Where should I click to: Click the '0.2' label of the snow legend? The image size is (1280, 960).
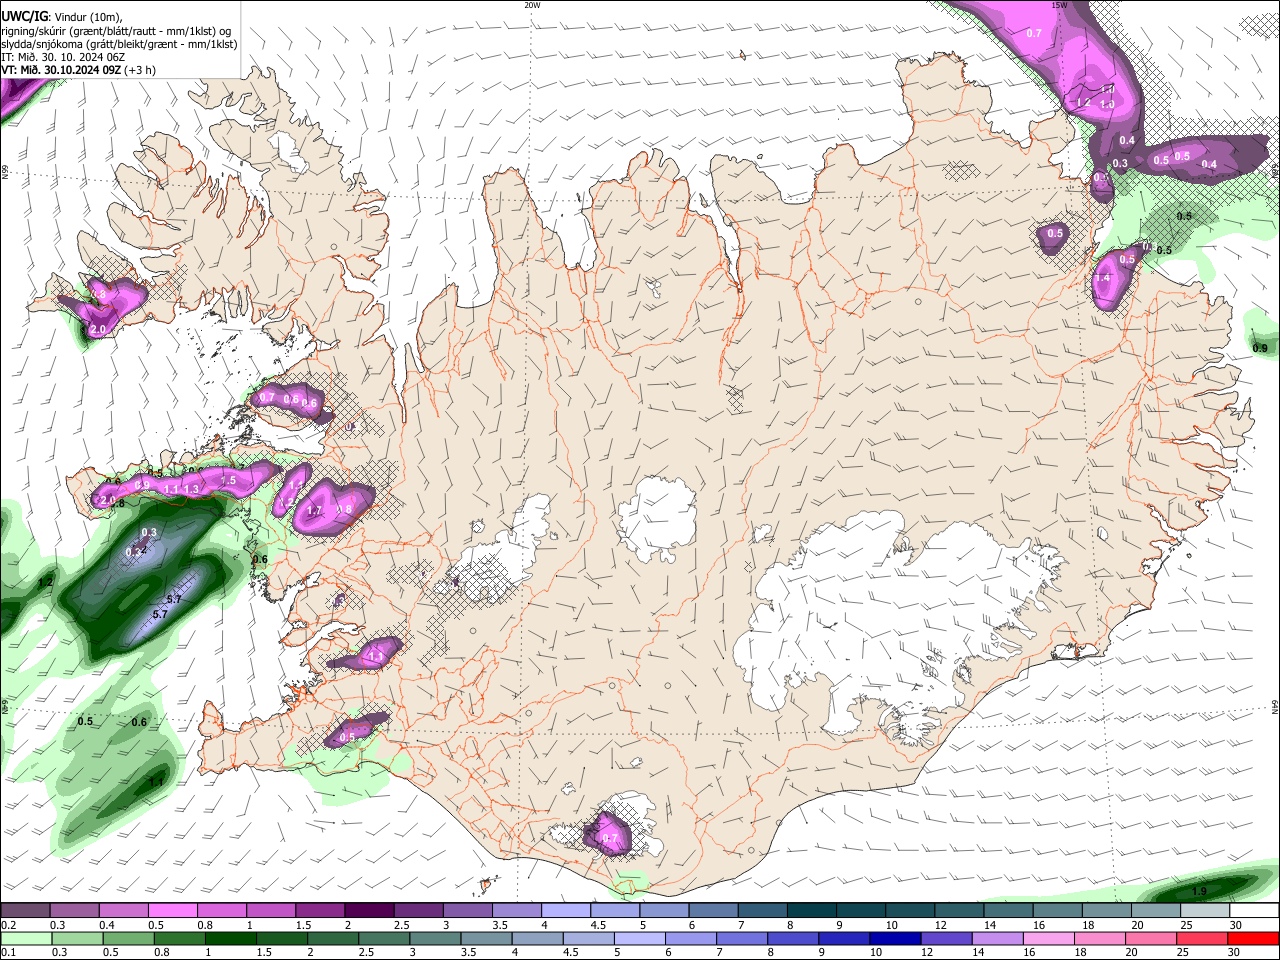coord(7,925)
